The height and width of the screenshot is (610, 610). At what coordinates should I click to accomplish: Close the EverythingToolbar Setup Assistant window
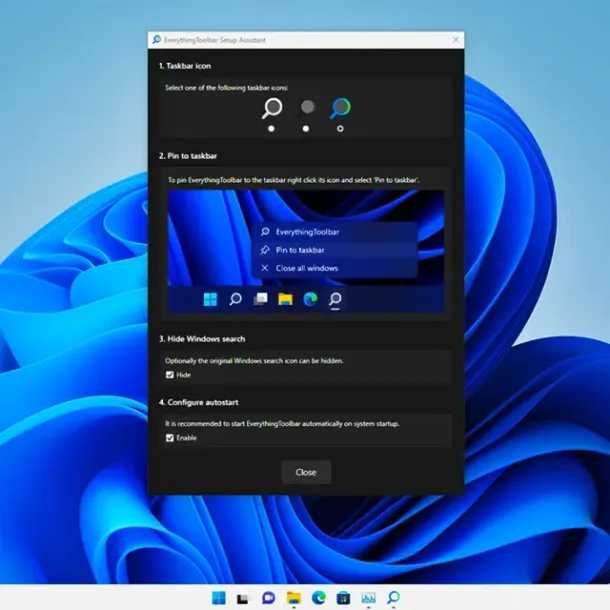click(456, 40)
